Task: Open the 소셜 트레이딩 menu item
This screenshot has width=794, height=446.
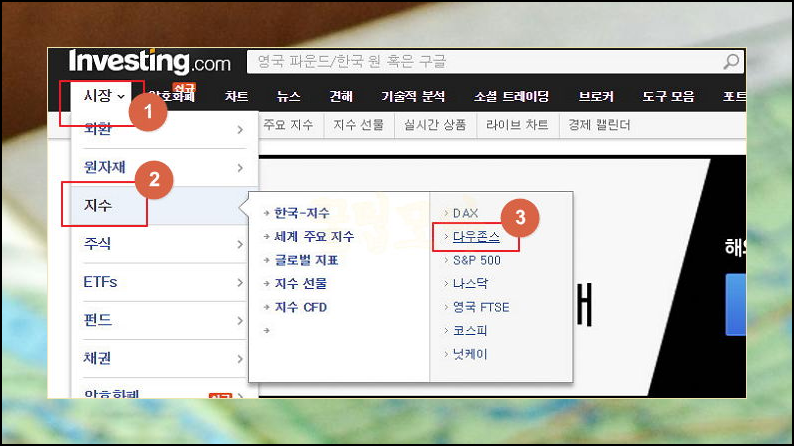Action: point(511,96)
